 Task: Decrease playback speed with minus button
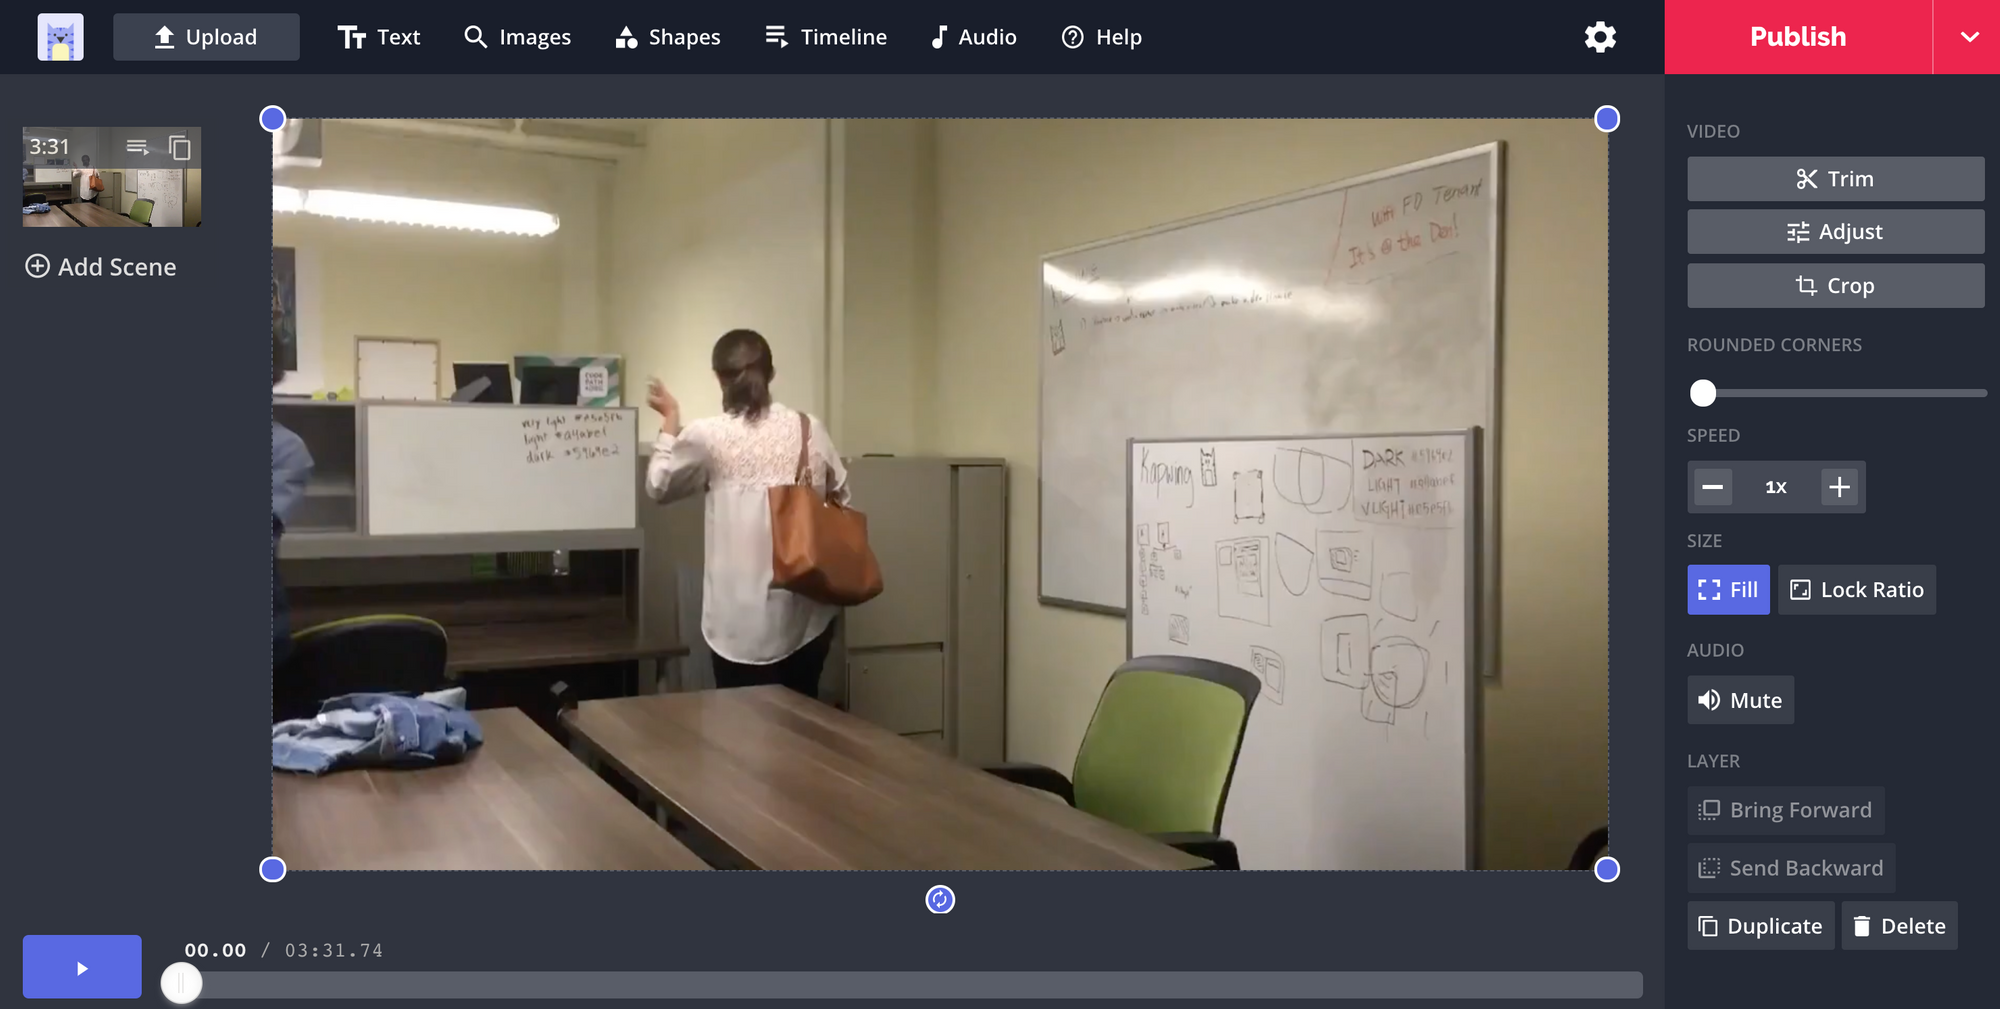(x=1713, y=487)
